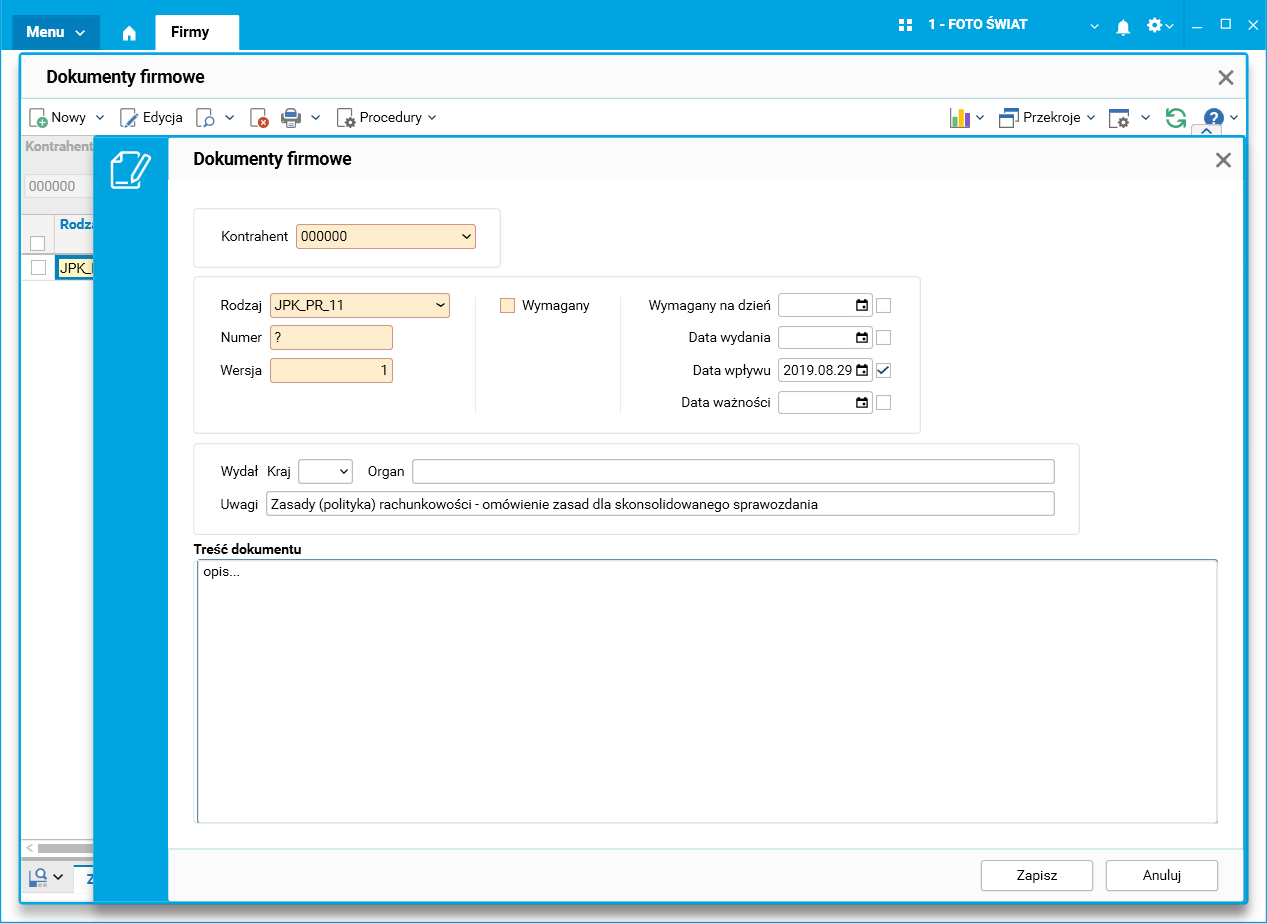Open calendar for Data ważności

coord(862,403)
